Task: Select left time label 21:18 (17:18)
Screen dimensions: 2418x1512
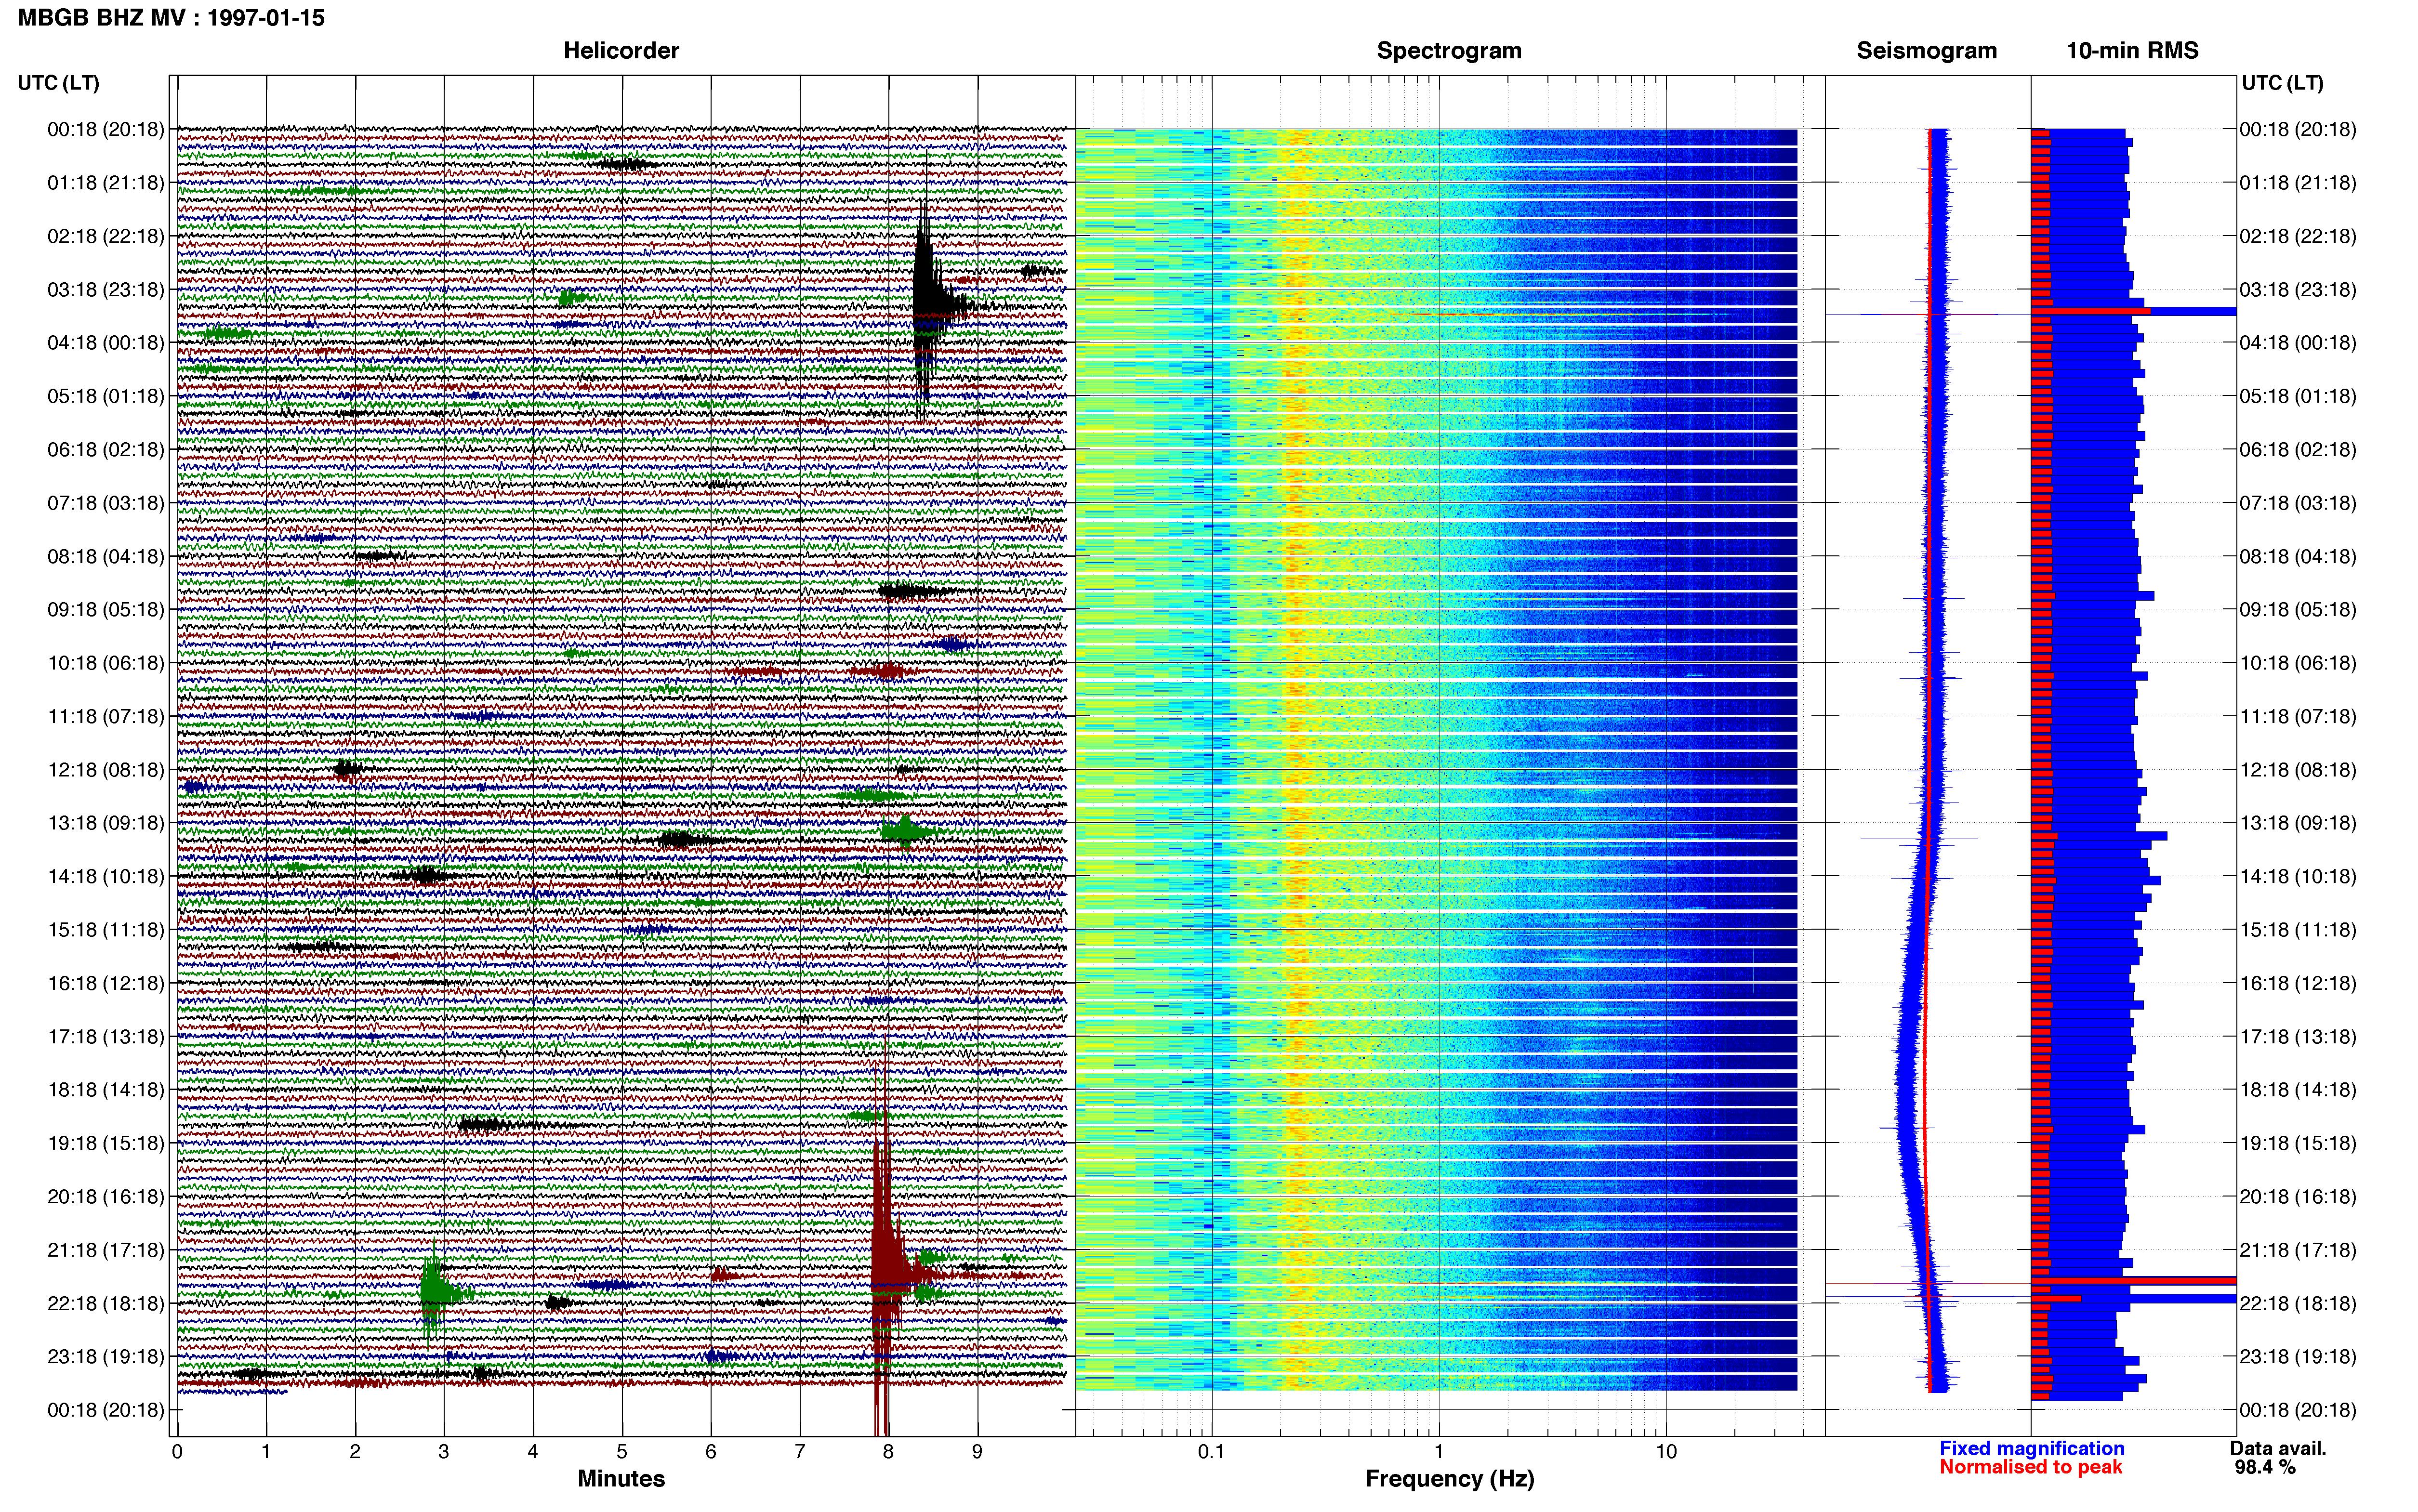Action: tap(106, 1249)
